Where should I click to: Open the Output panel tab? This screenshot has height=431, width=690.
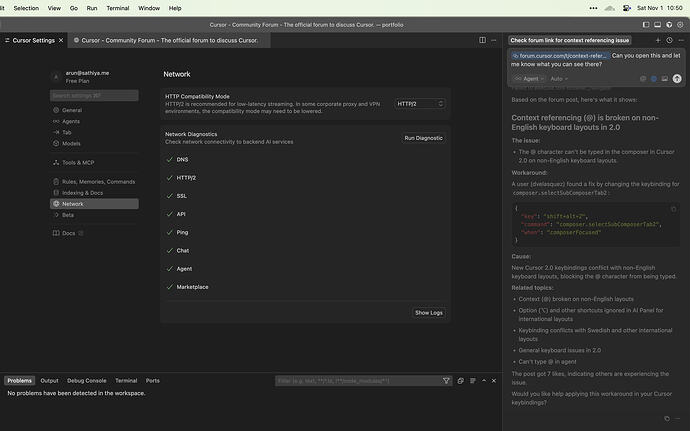49,380
